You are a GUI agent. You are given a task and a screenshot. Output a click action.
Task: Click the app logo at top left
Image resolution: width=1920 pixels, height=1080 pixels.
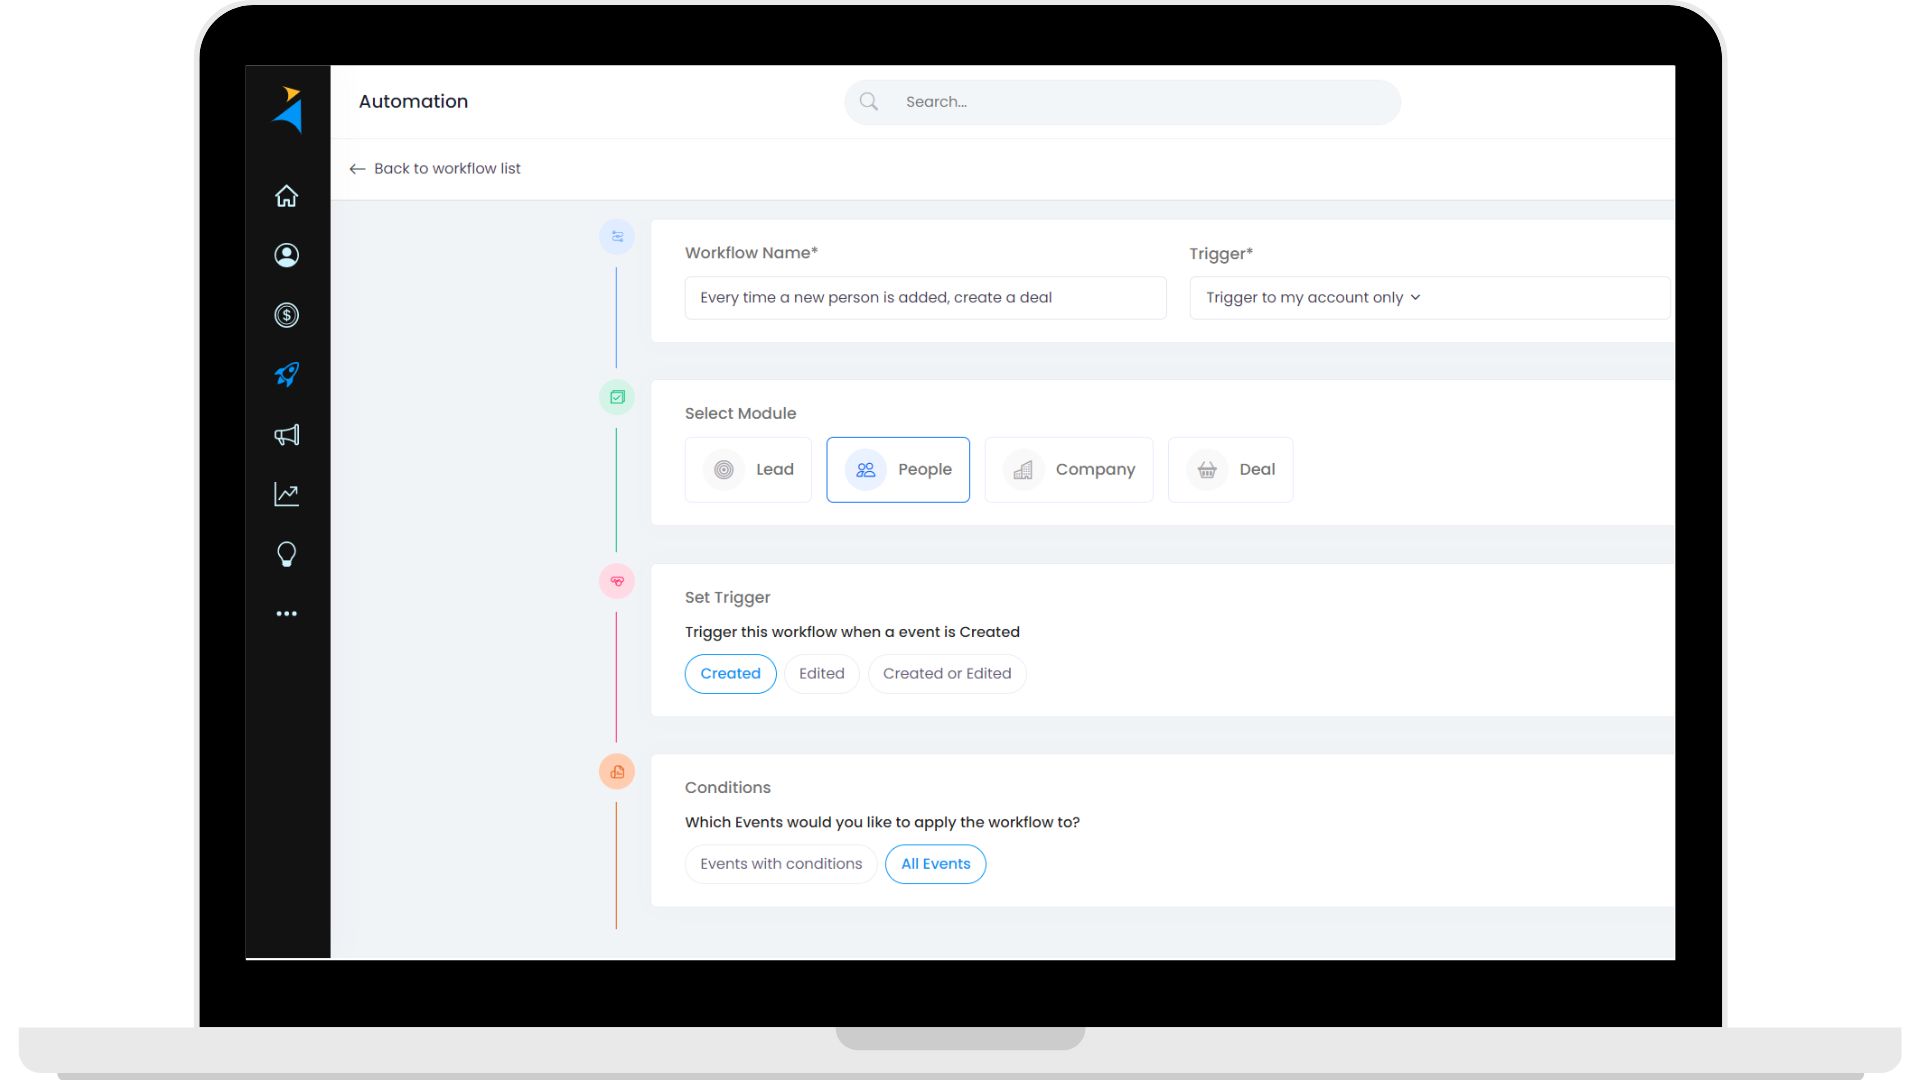tap(288, 110)
